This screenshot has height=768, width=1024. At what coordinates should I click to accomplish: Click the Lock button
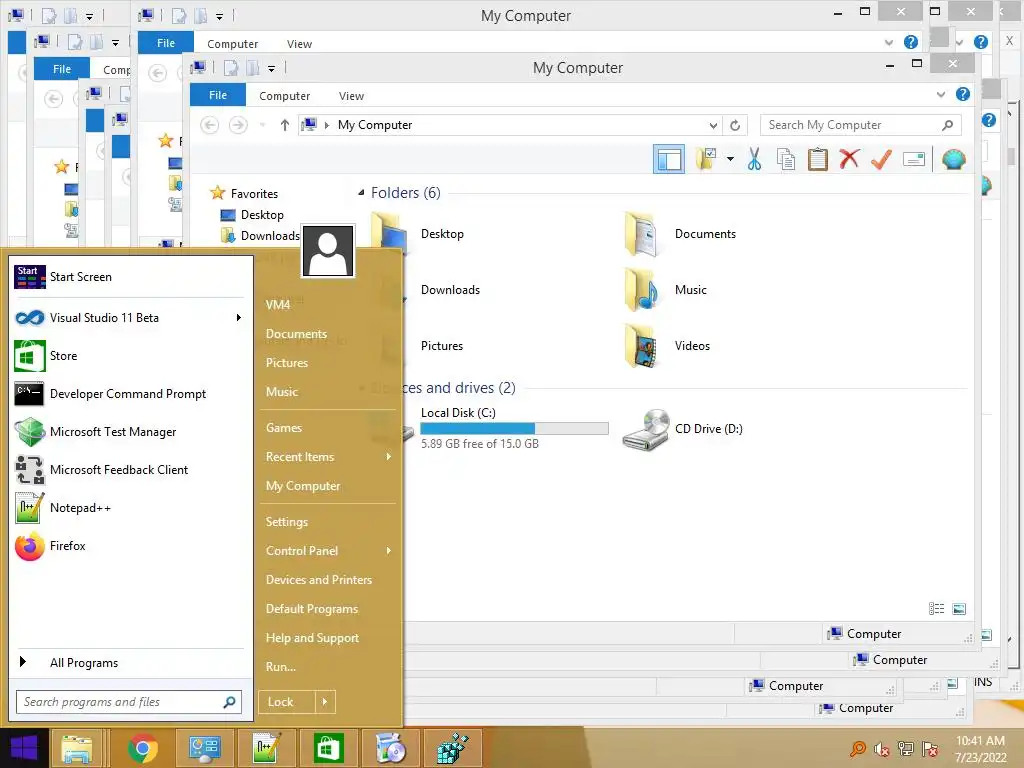tap(287, 702)
